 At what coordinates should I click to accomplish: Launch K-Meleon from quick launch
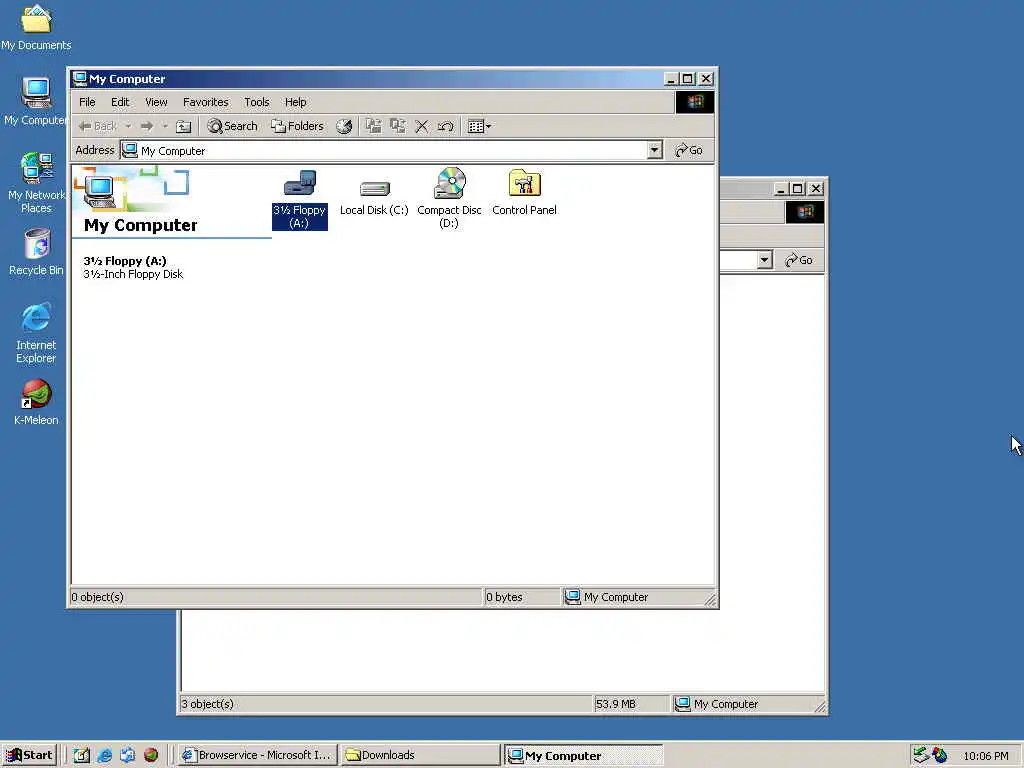pyautogui.click(x=151, y=755)
